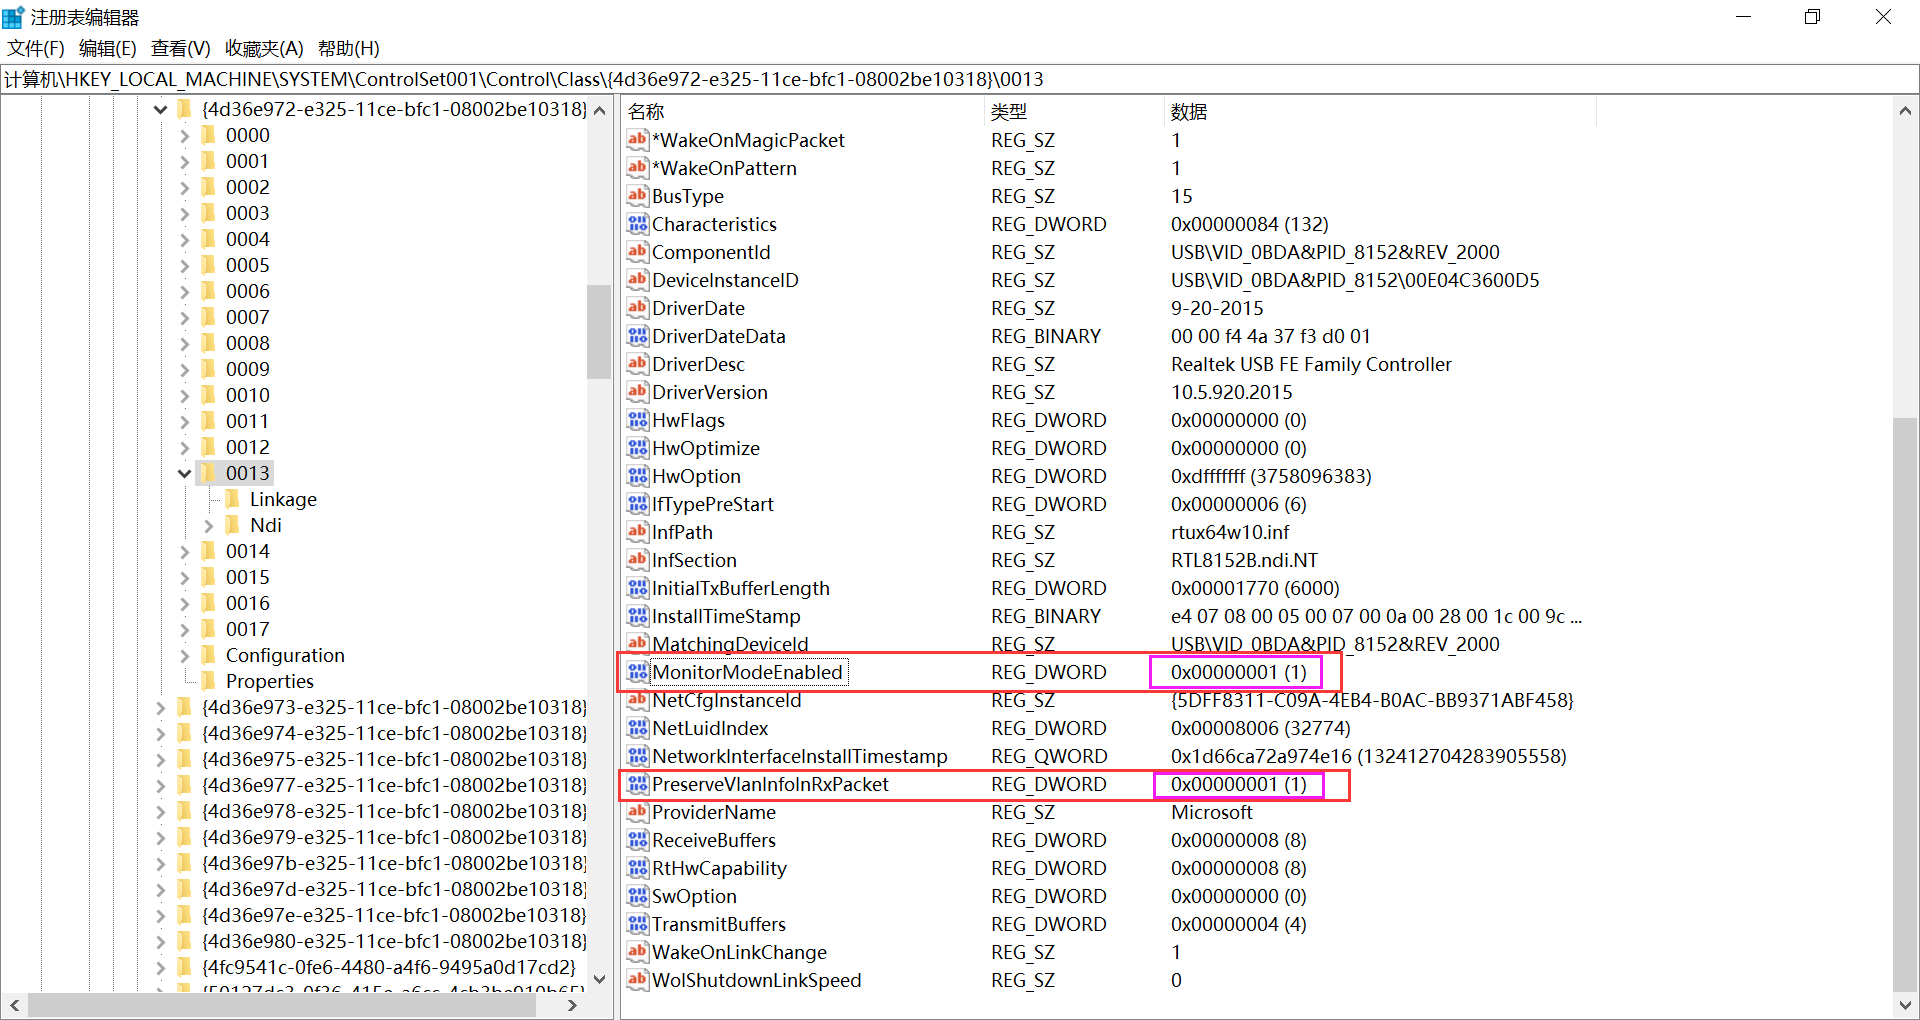1920x1020 pixels.
Task: Click the Registry Editor app icon in title bar
Action: click(x=13, y=17)
